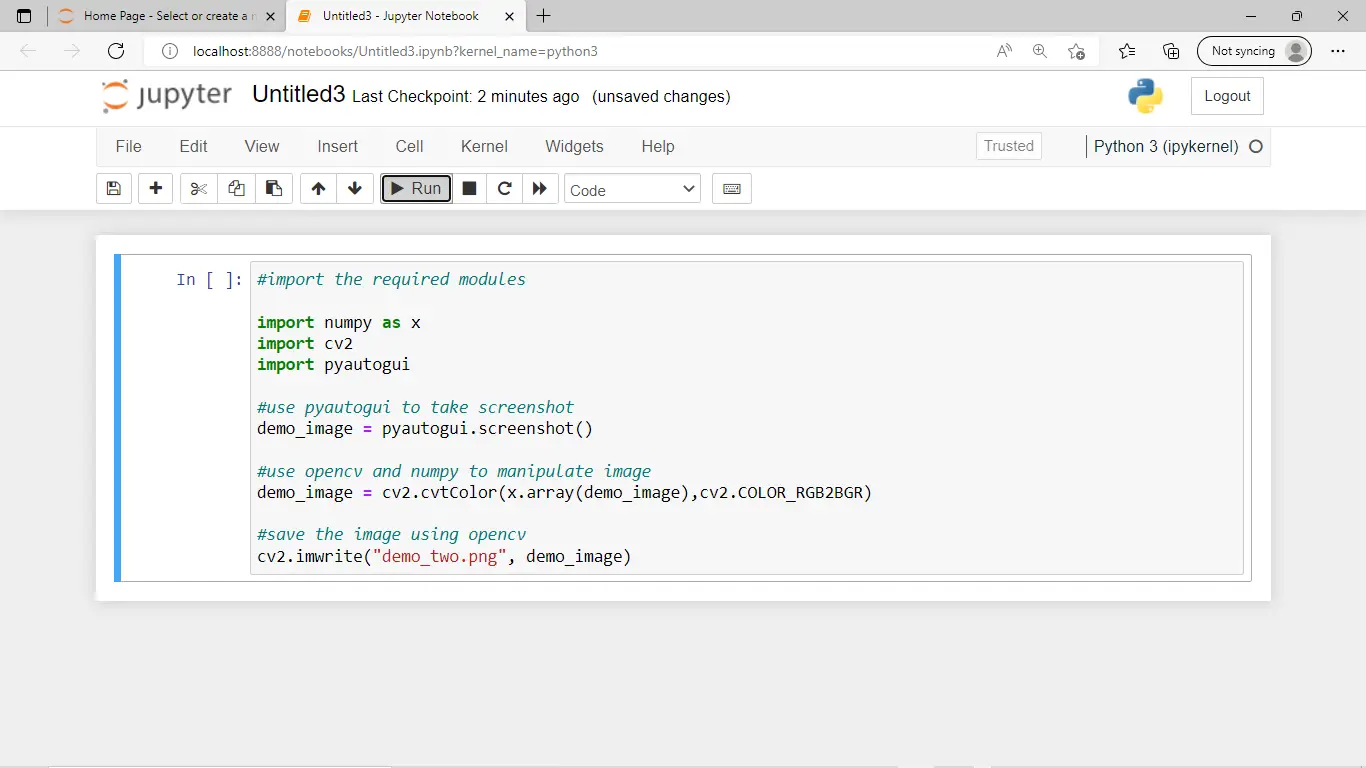Copy the selected cell
1366x768 pixels.
(x=235, y=188)
